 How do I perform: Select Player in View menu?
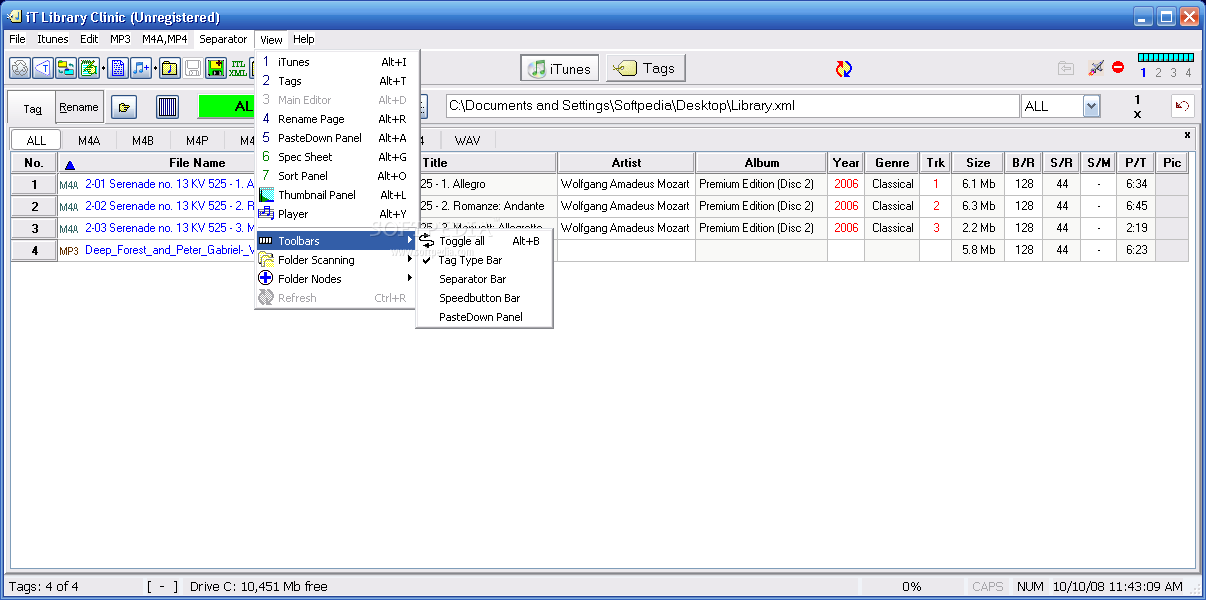(336, 214)
